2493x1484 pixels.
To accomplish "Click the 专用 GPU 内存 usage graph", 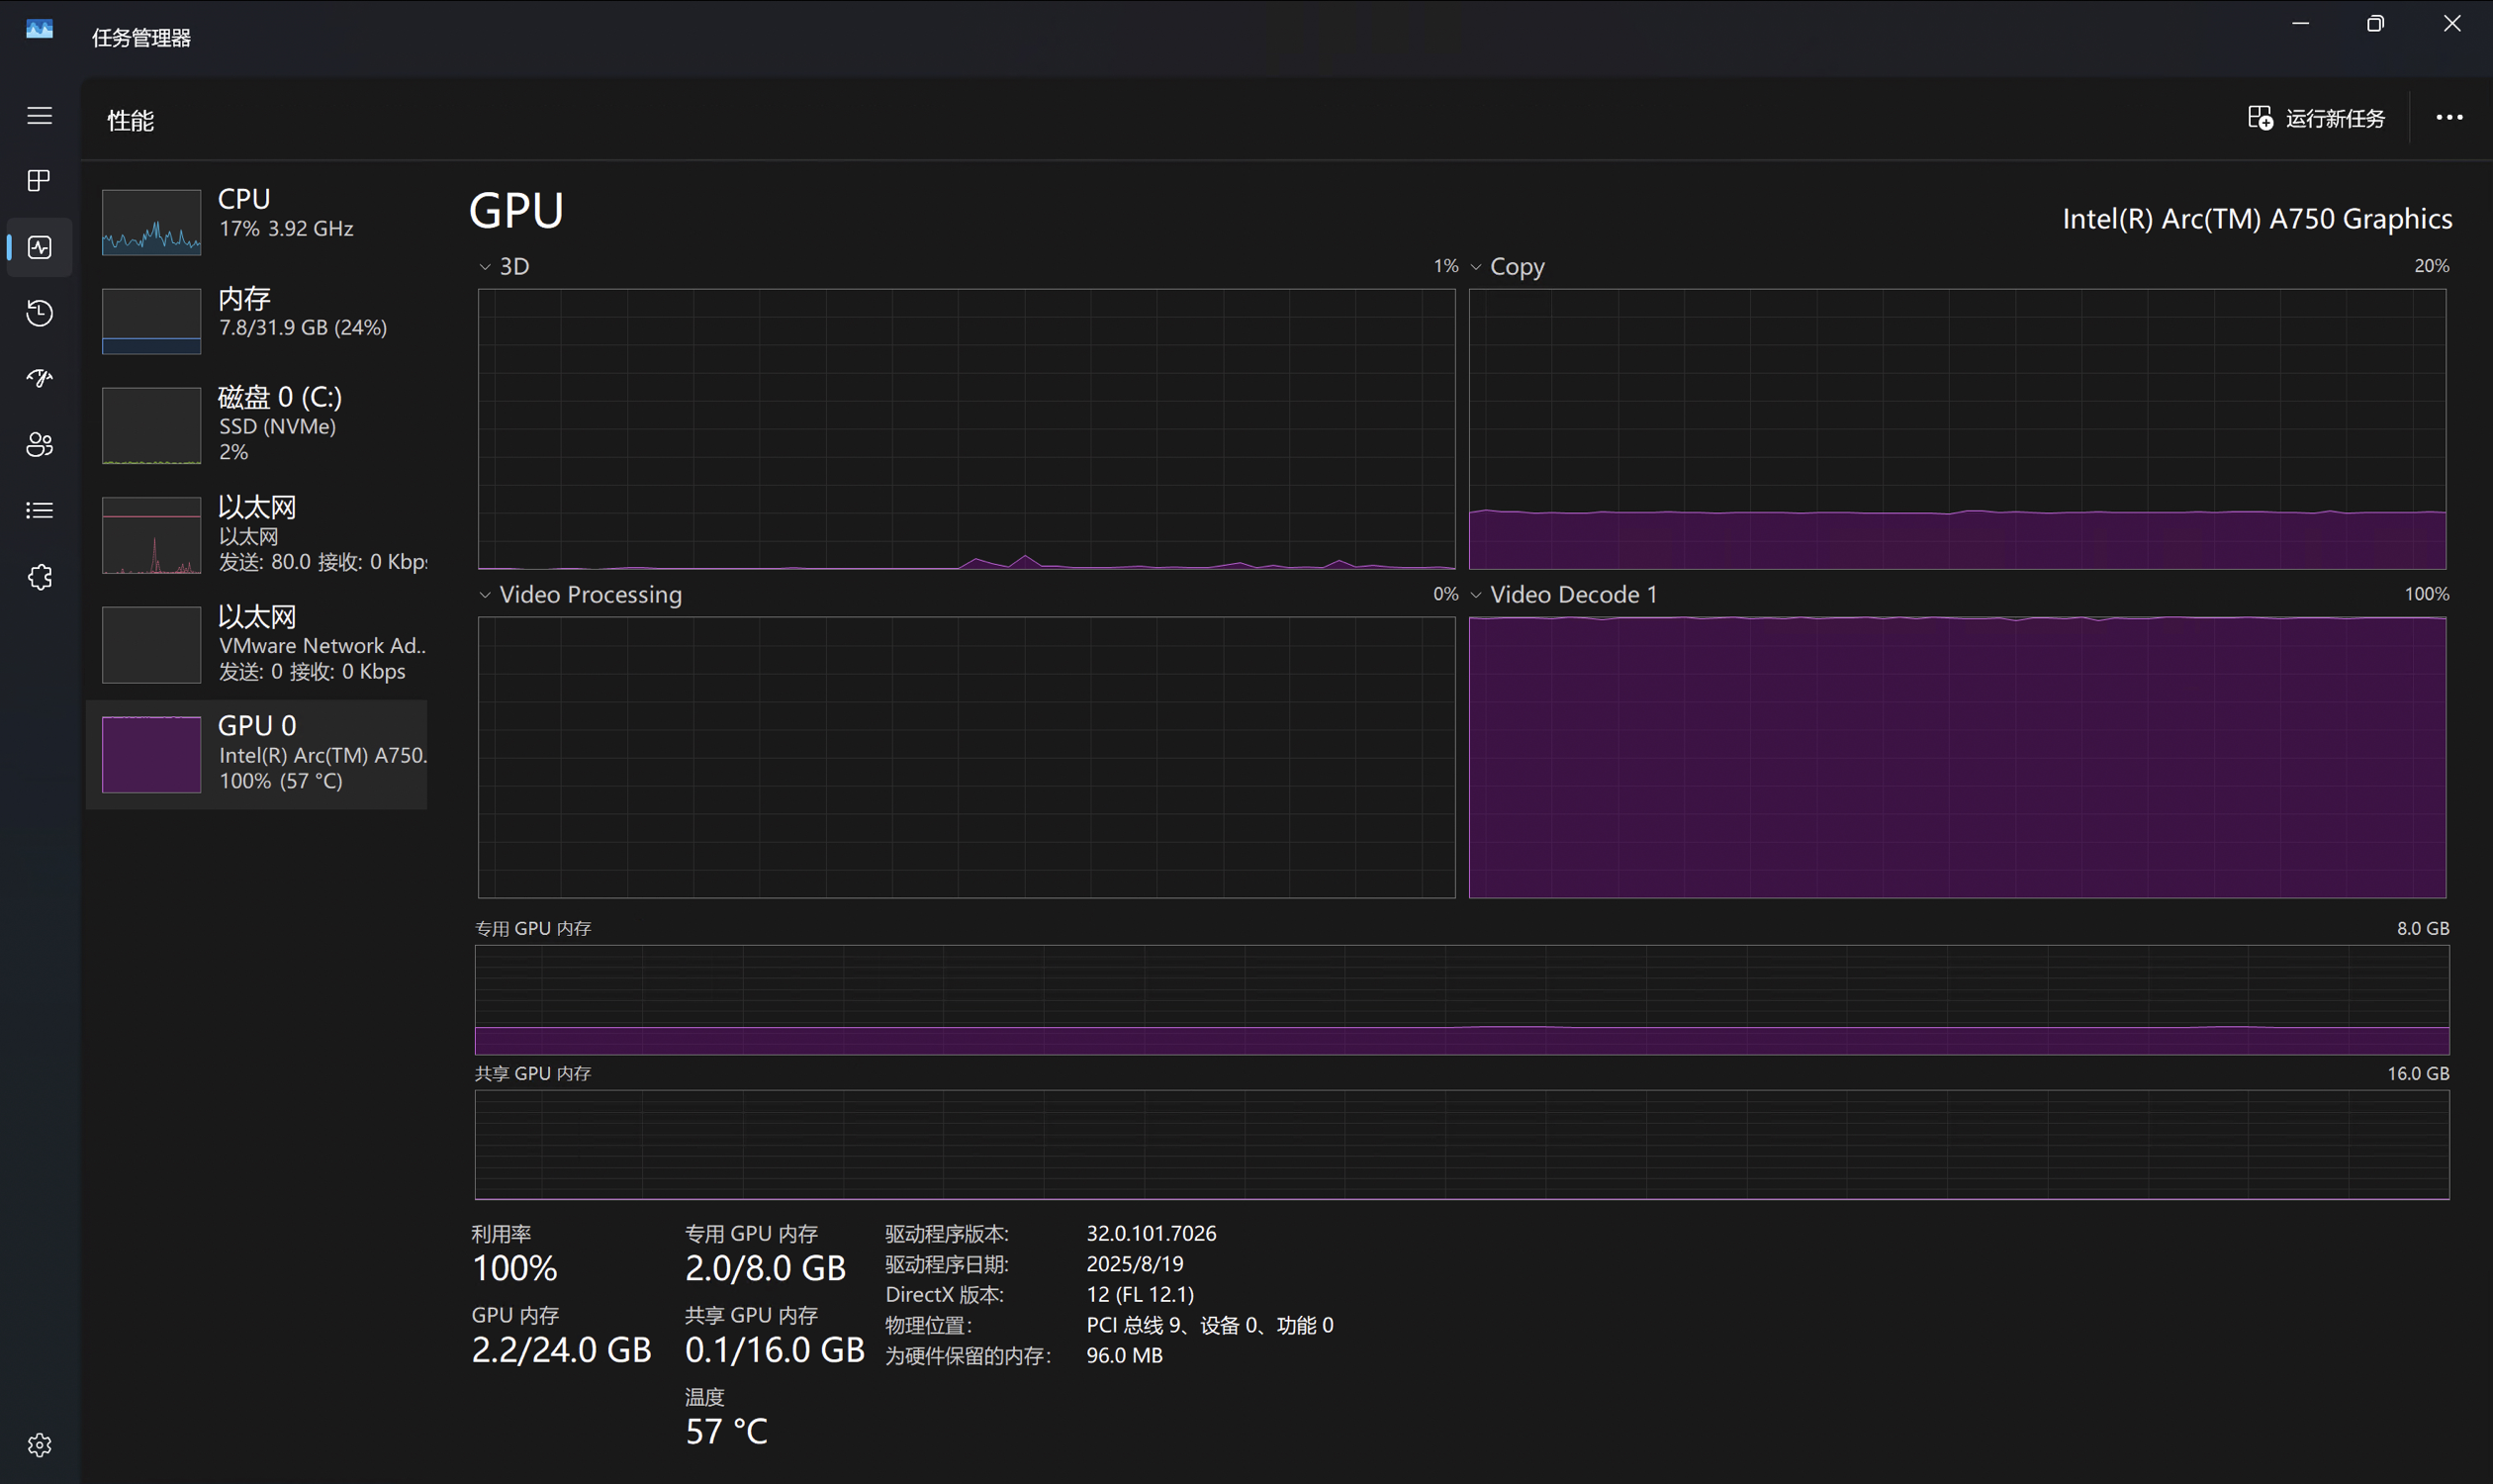I will click(1461, 1000).
